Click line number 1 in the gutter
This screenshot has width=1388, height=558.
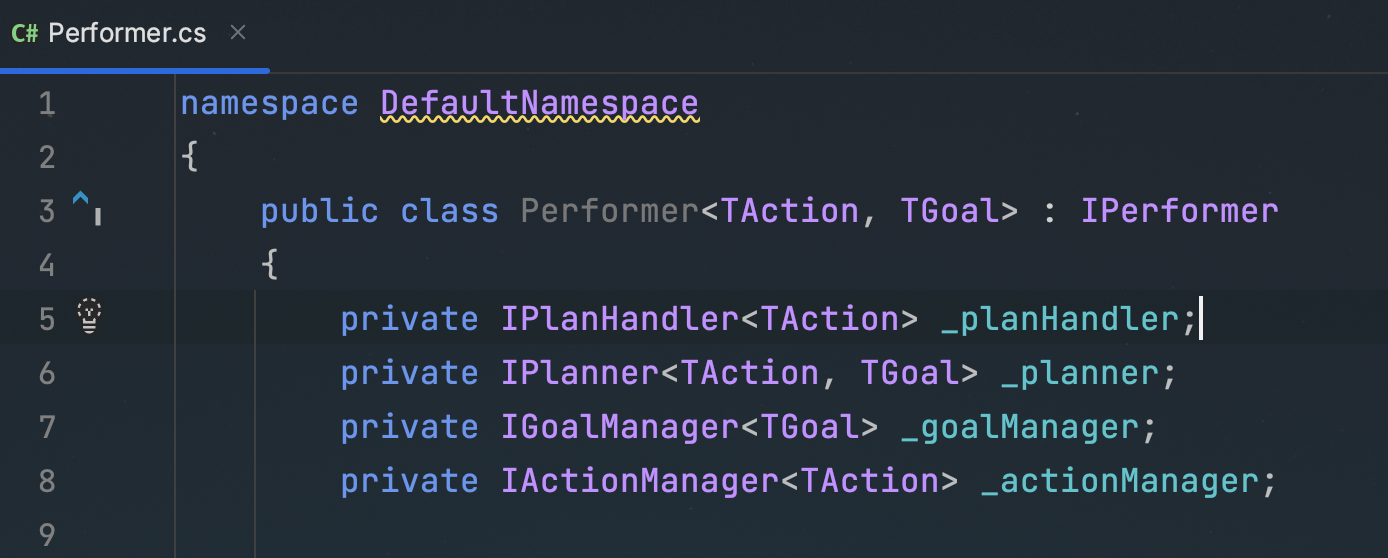(47, 103)
